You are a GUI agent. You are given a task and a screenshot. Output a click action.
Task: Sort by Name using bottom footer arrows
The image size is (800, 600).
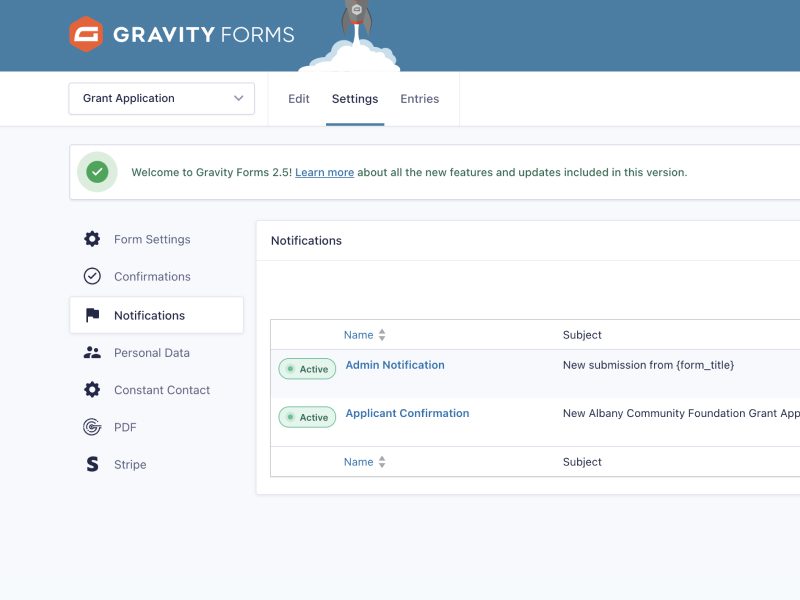[x=382, y=462]
